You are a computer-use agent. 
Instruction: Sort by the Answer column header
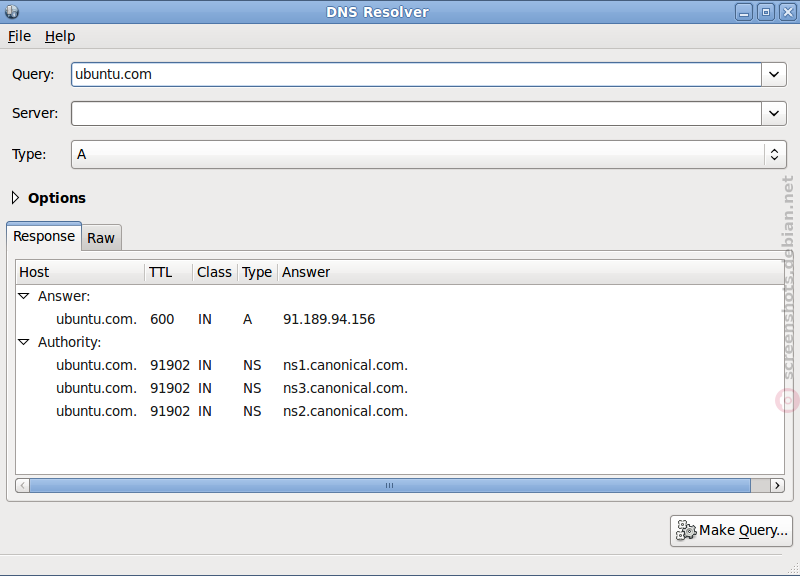click(531, 272)
